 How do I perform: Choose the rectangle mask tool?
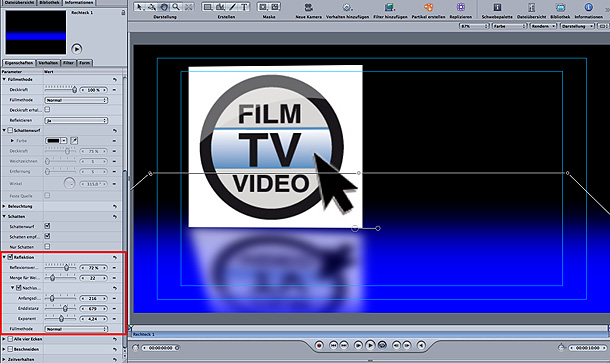[263, 7]
